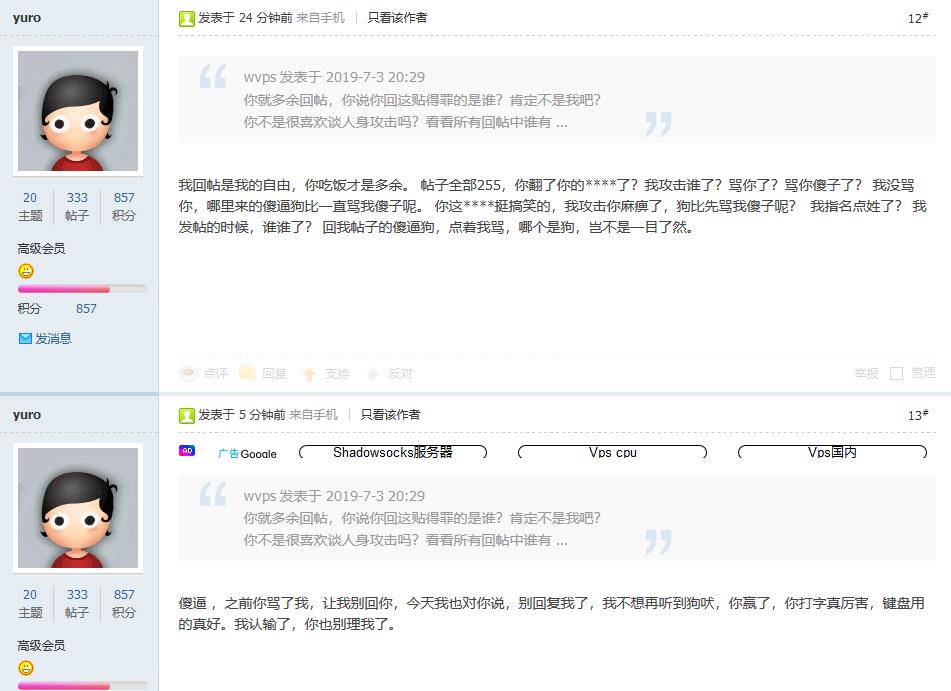The height and width of the screenshot is (691, 951).
Task: Open Shadowsocks服务器 ad pill
Action: click(x=393, y=452)
